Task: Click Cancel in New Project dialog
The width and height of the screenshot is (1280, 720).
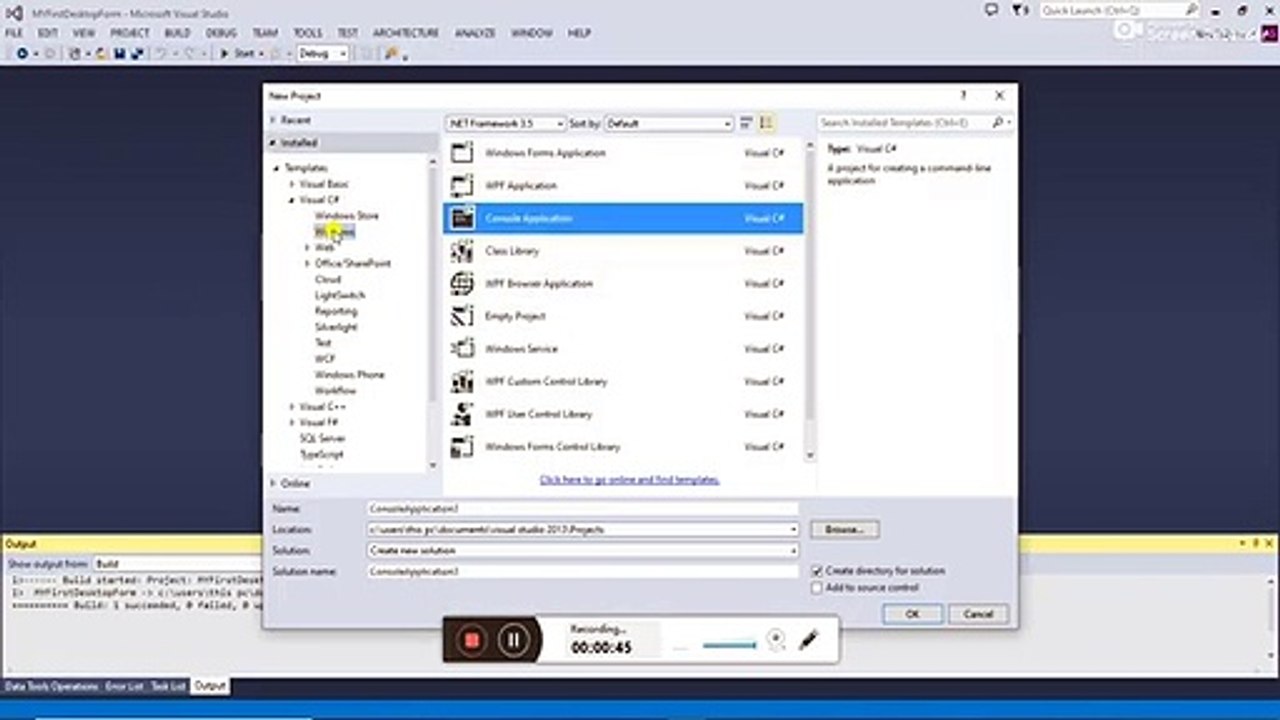Action: 978,614
